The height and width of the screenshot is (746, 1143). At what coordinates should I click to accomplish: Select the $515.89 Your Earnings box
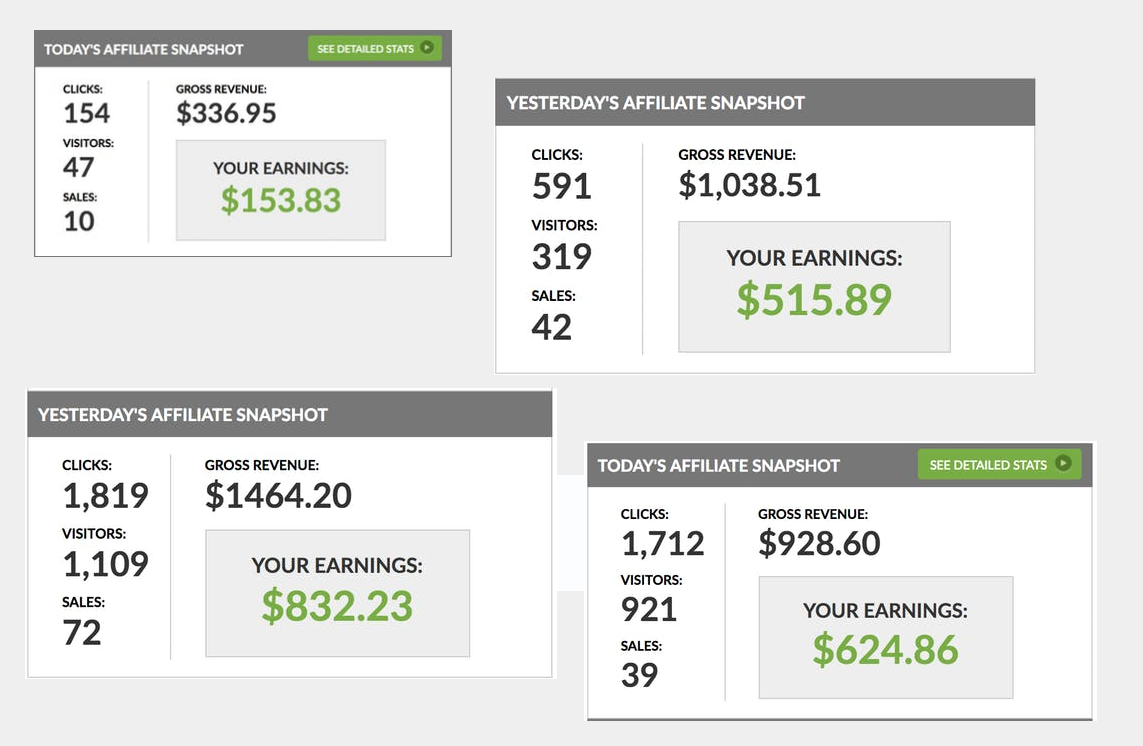pos(814,287)
